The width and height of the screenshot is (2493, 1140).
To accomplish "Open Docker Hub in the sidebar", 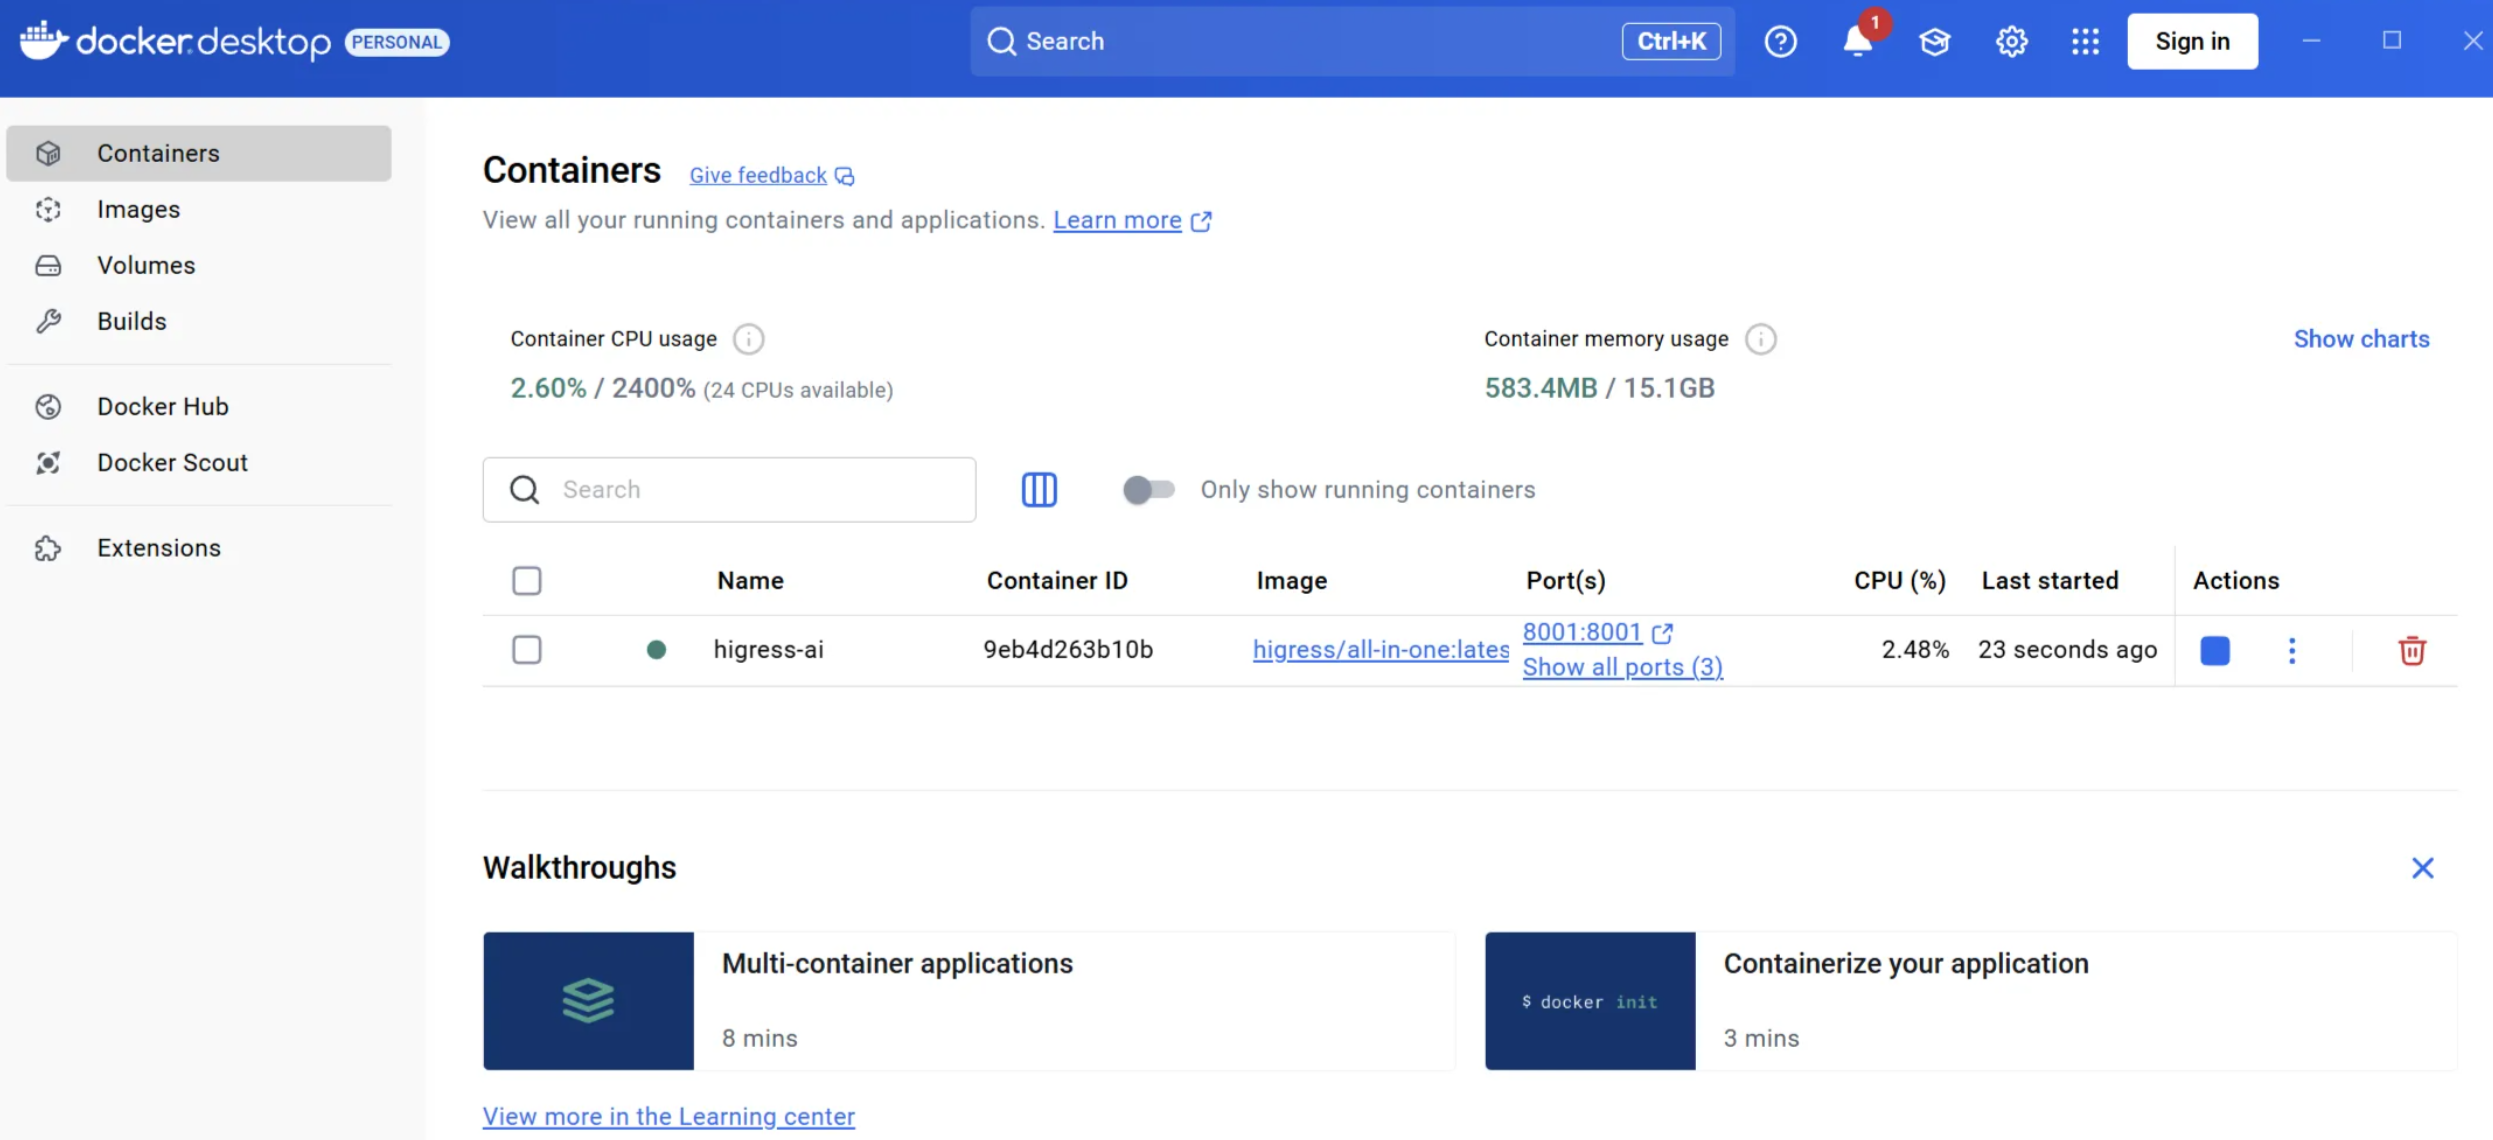I will (198, 406).
